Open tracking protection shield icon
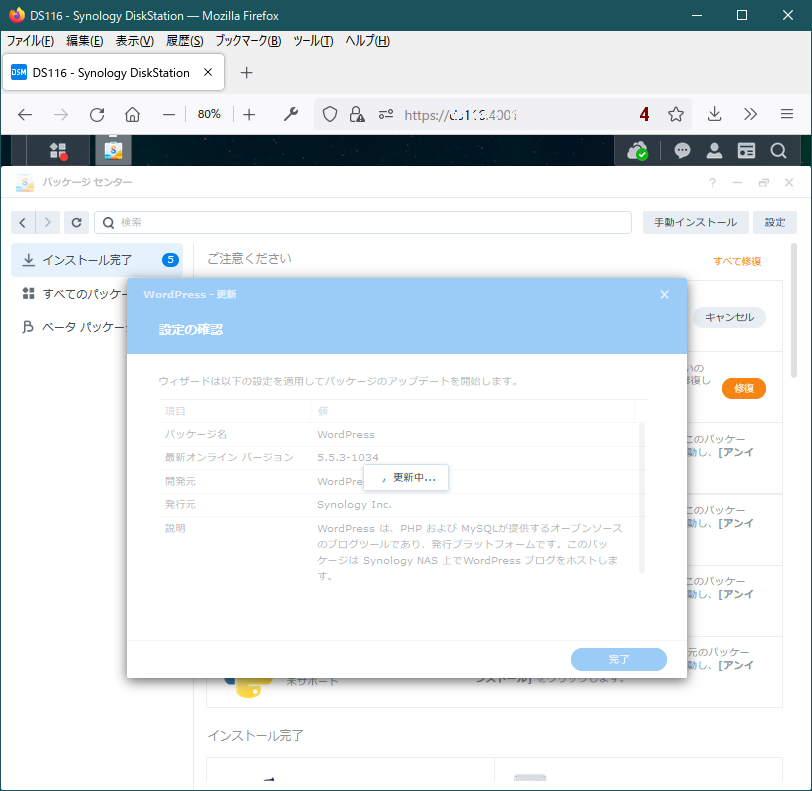The image size is (812, 791). (330, 114)
